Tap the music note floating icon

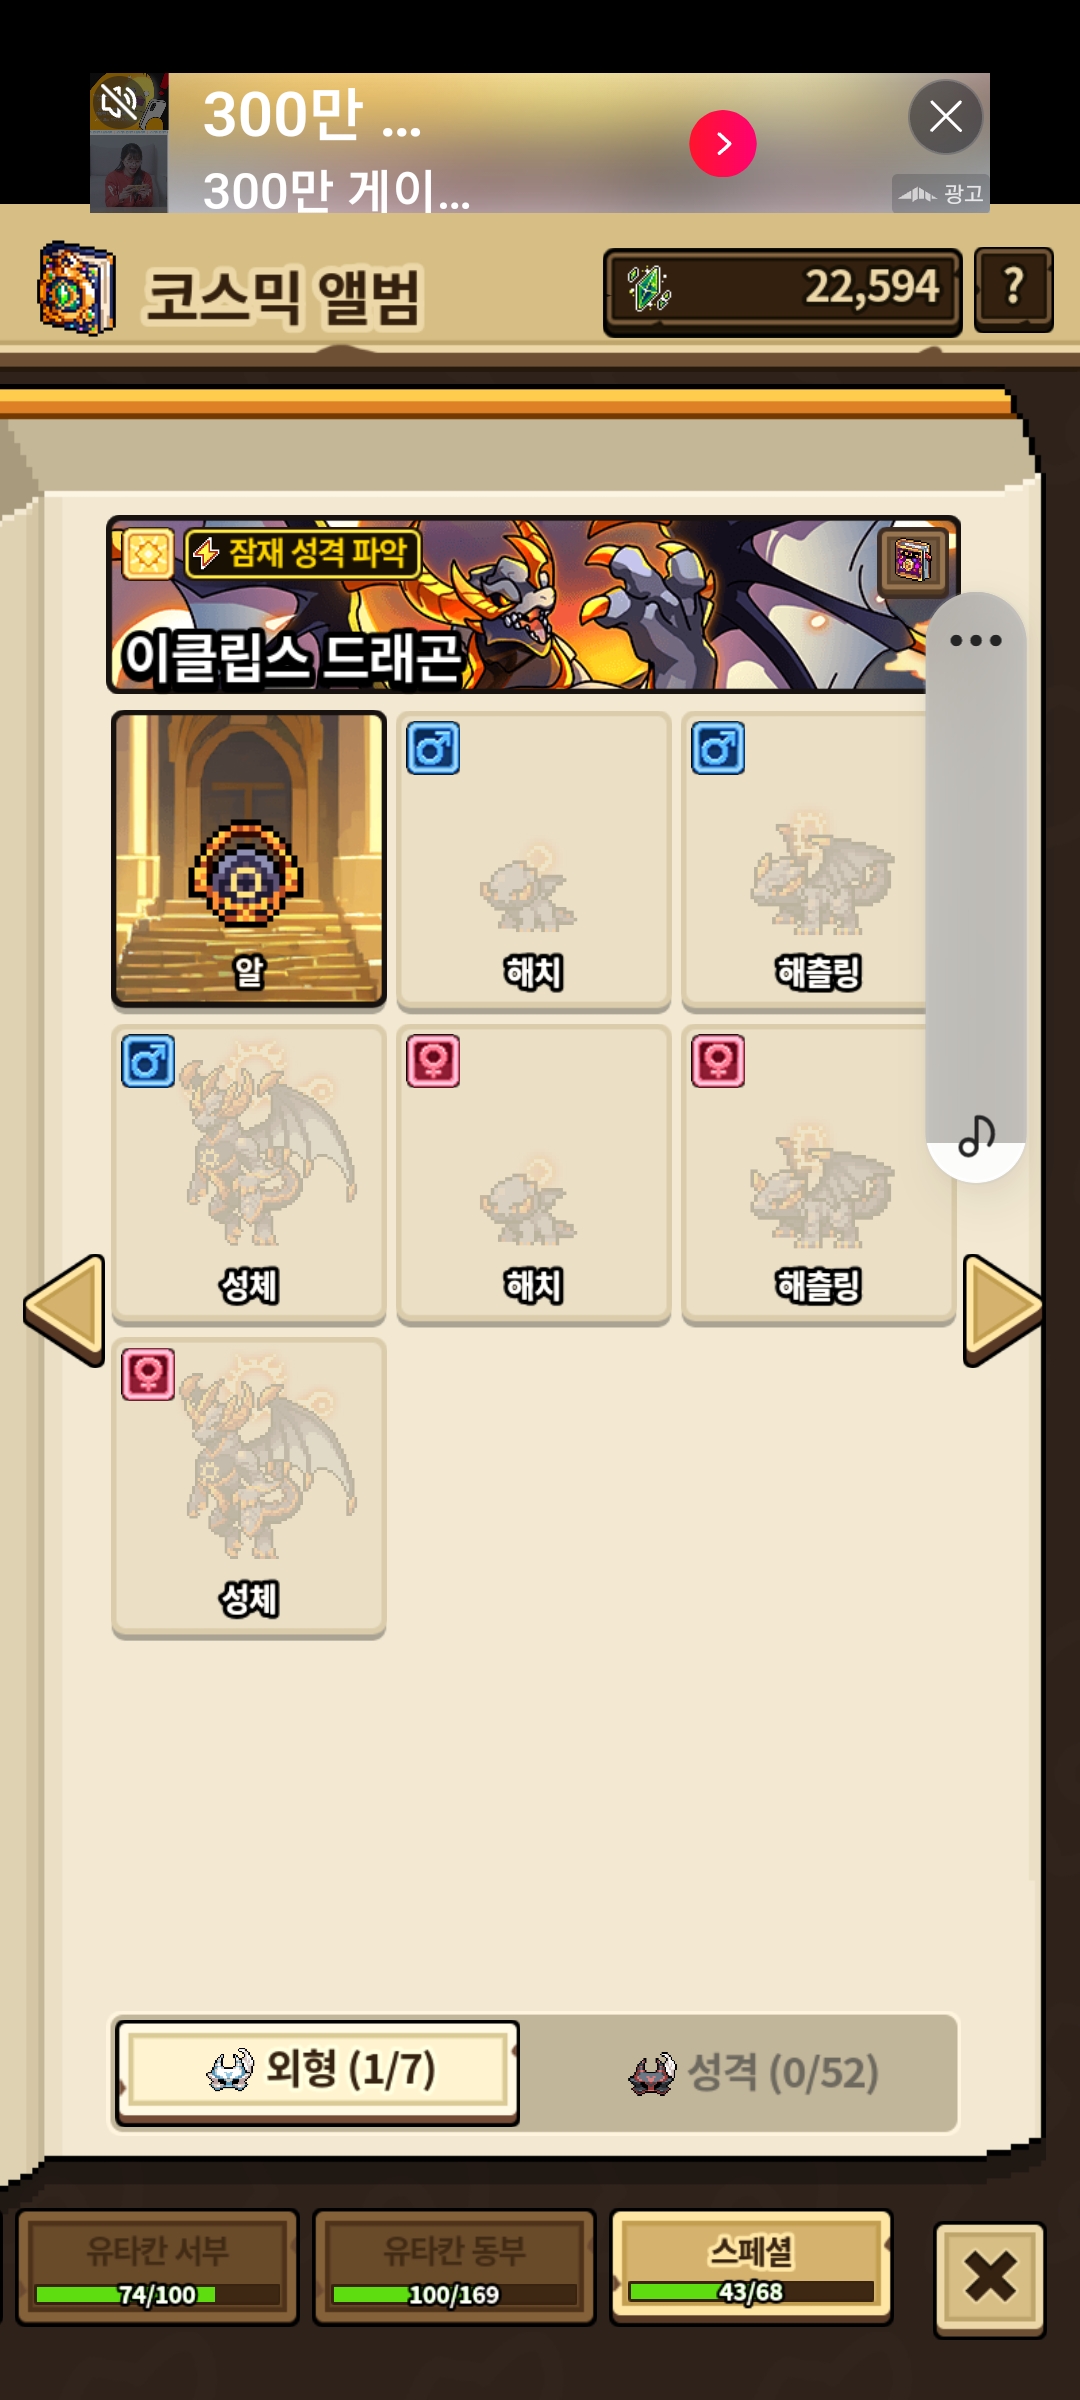point(976,1136)
